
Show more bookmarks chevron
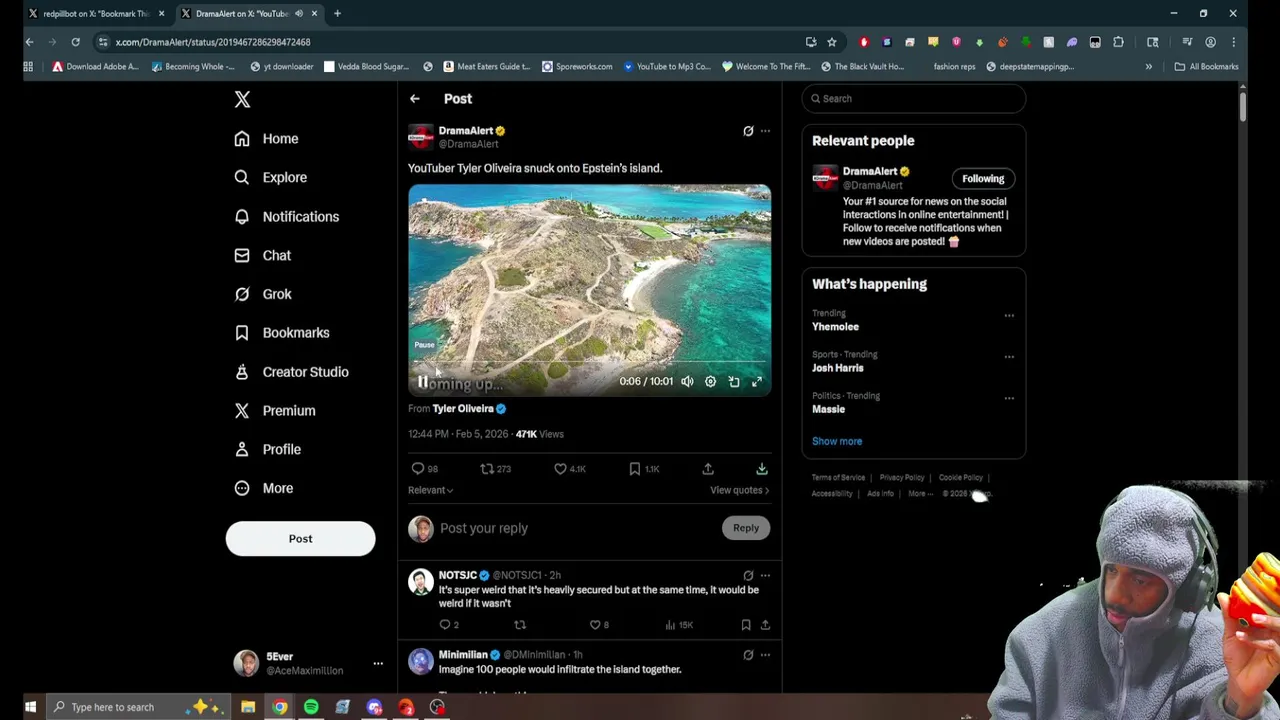pos(1148,67)
